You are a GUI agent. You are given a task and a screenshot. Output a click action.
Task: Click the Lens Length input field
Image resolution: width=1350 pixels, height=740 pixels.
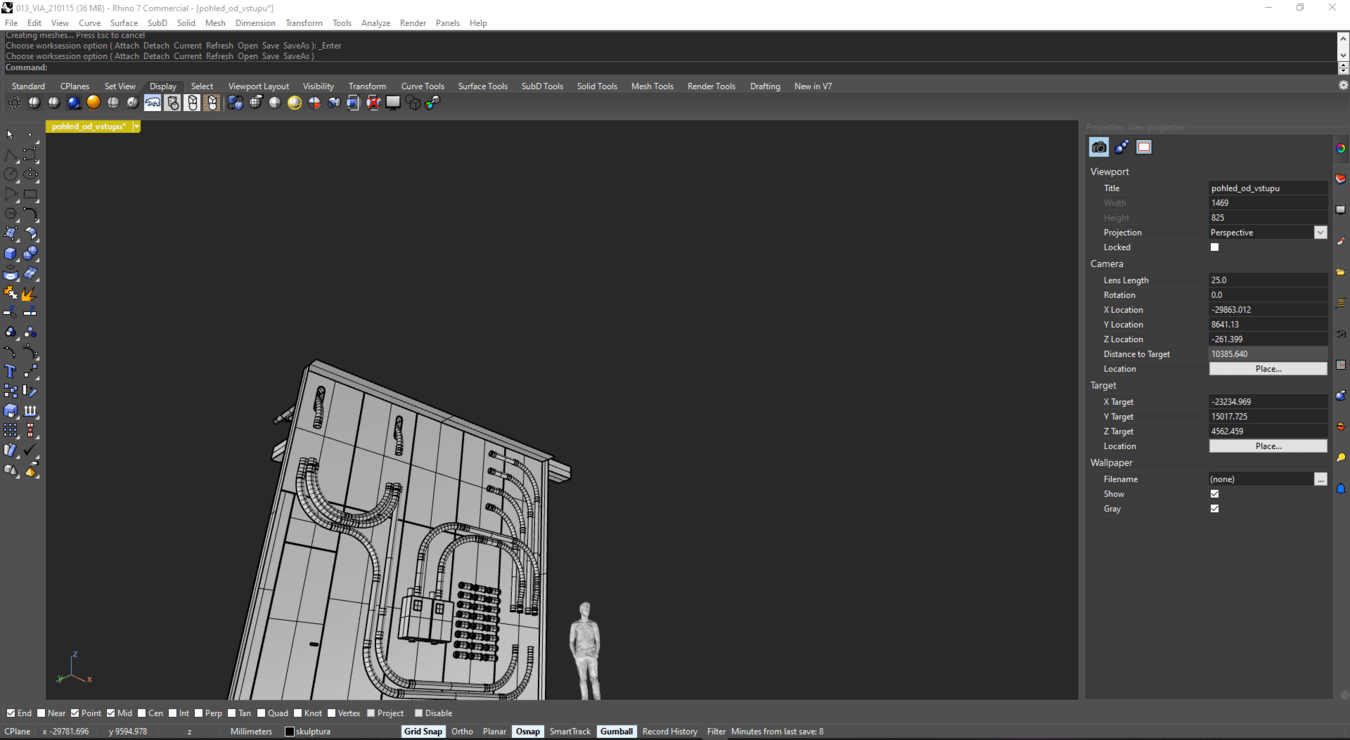coord(1267,280)
